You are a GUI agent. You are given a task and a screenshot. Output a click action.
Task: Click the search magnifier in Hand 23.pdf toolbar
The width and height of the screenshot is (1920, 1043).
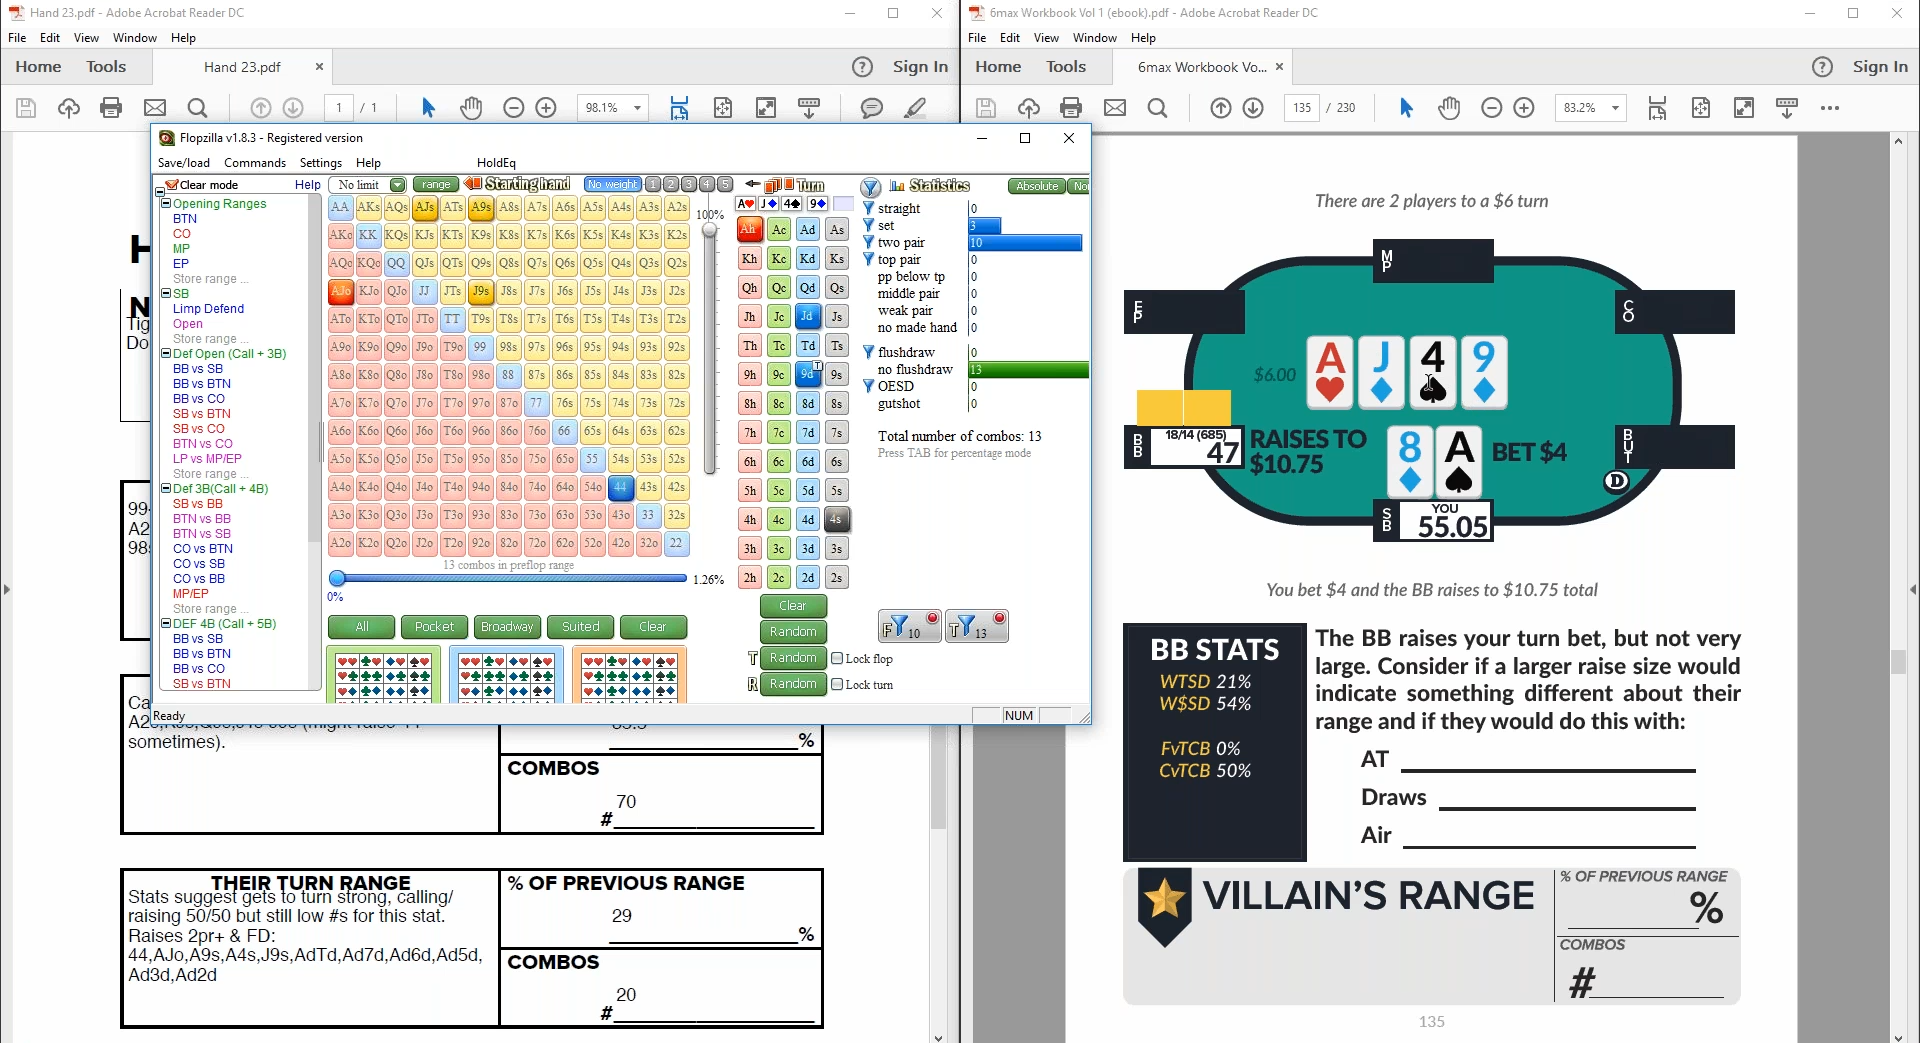tap(198, 108)
